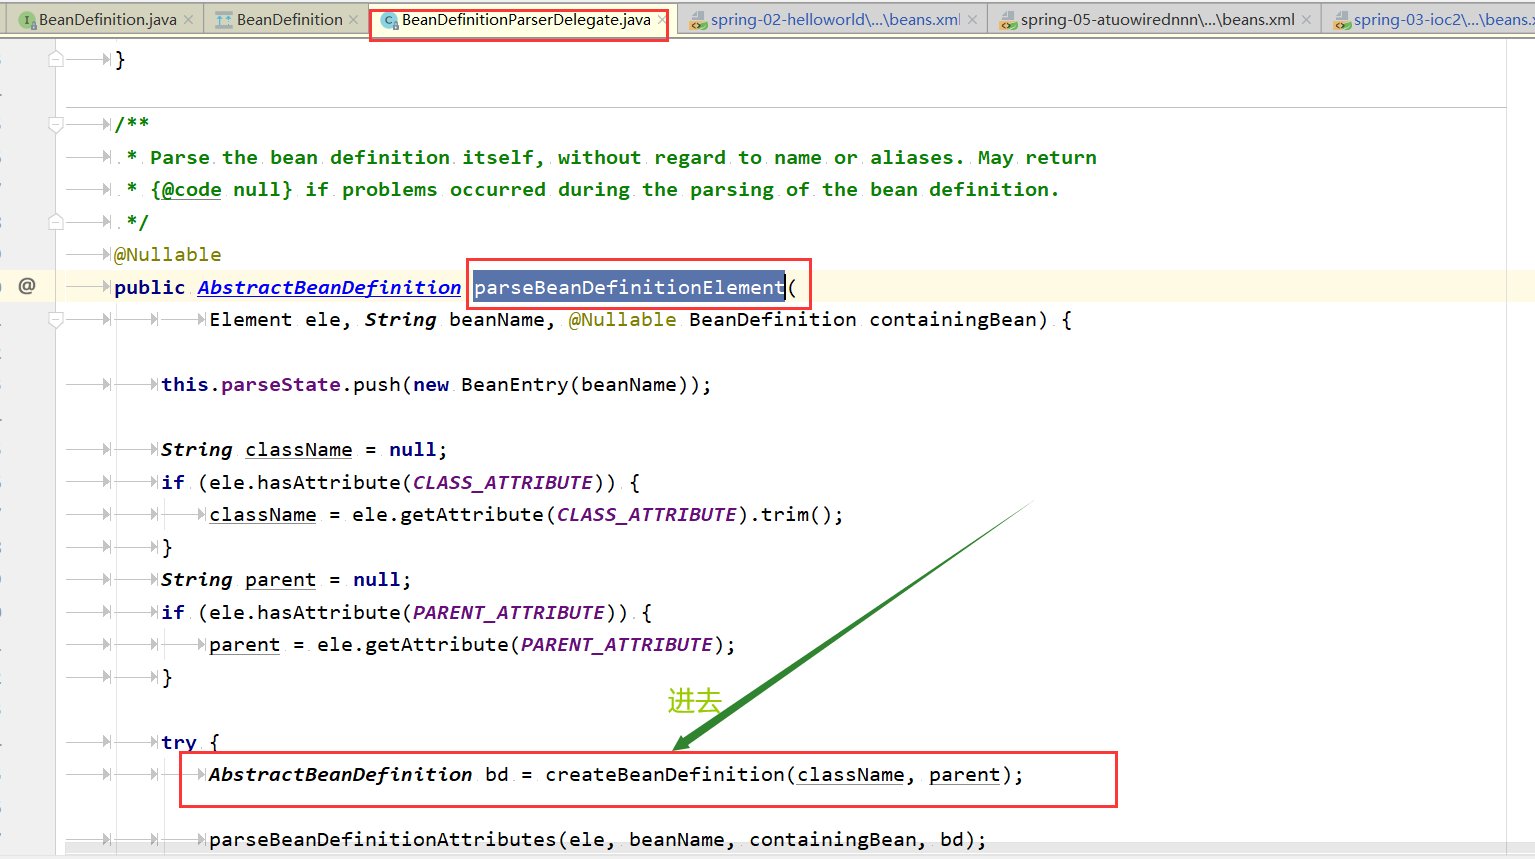Image resolution: width=1535 pixels, height=859 pixels.
Task: Close the spring-02-helloworld beans.xml tab
Action: 972,19
